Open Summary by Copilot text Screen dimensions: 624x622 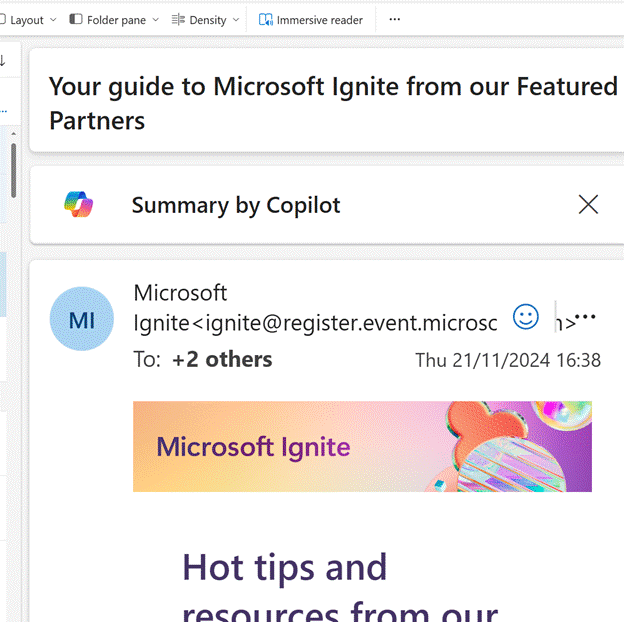tap(236, 205)
